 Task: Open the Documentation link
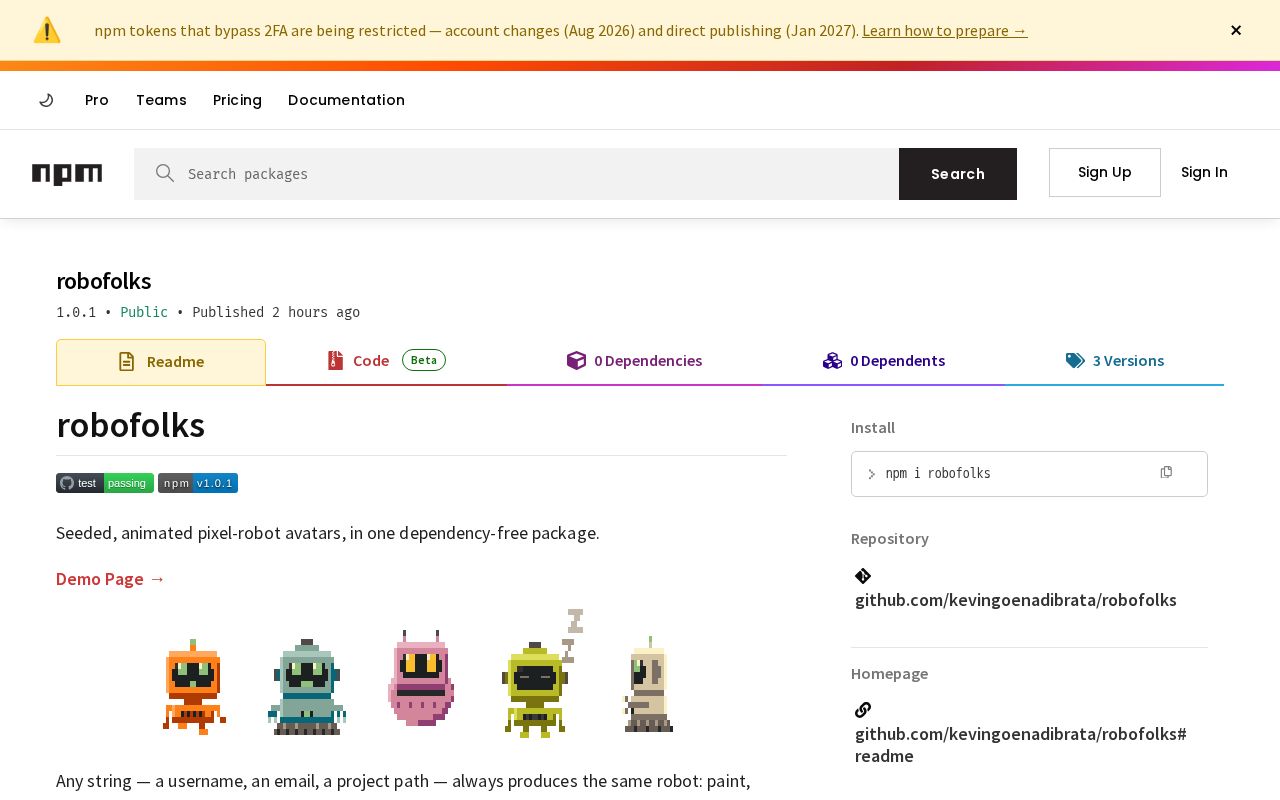coord(346,100)
